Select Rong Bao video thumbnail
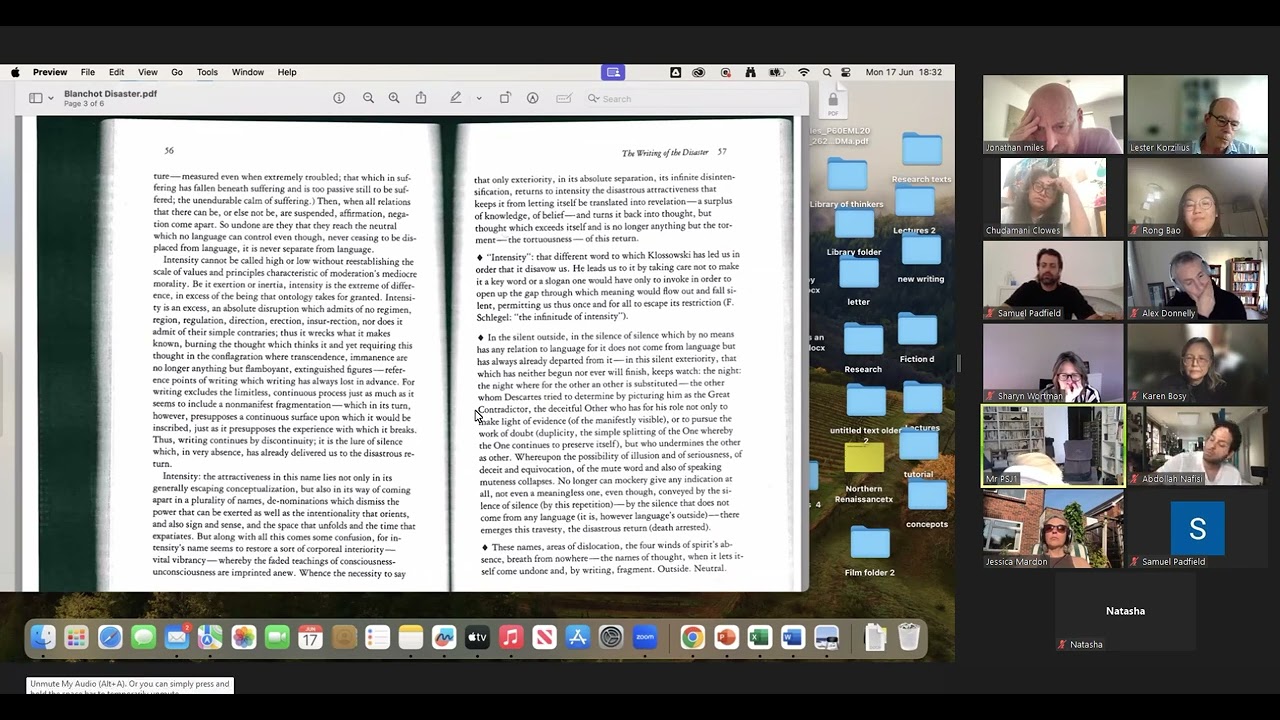The height and width of the screenshot is (720, 1280). click(x=1197, y=198)
